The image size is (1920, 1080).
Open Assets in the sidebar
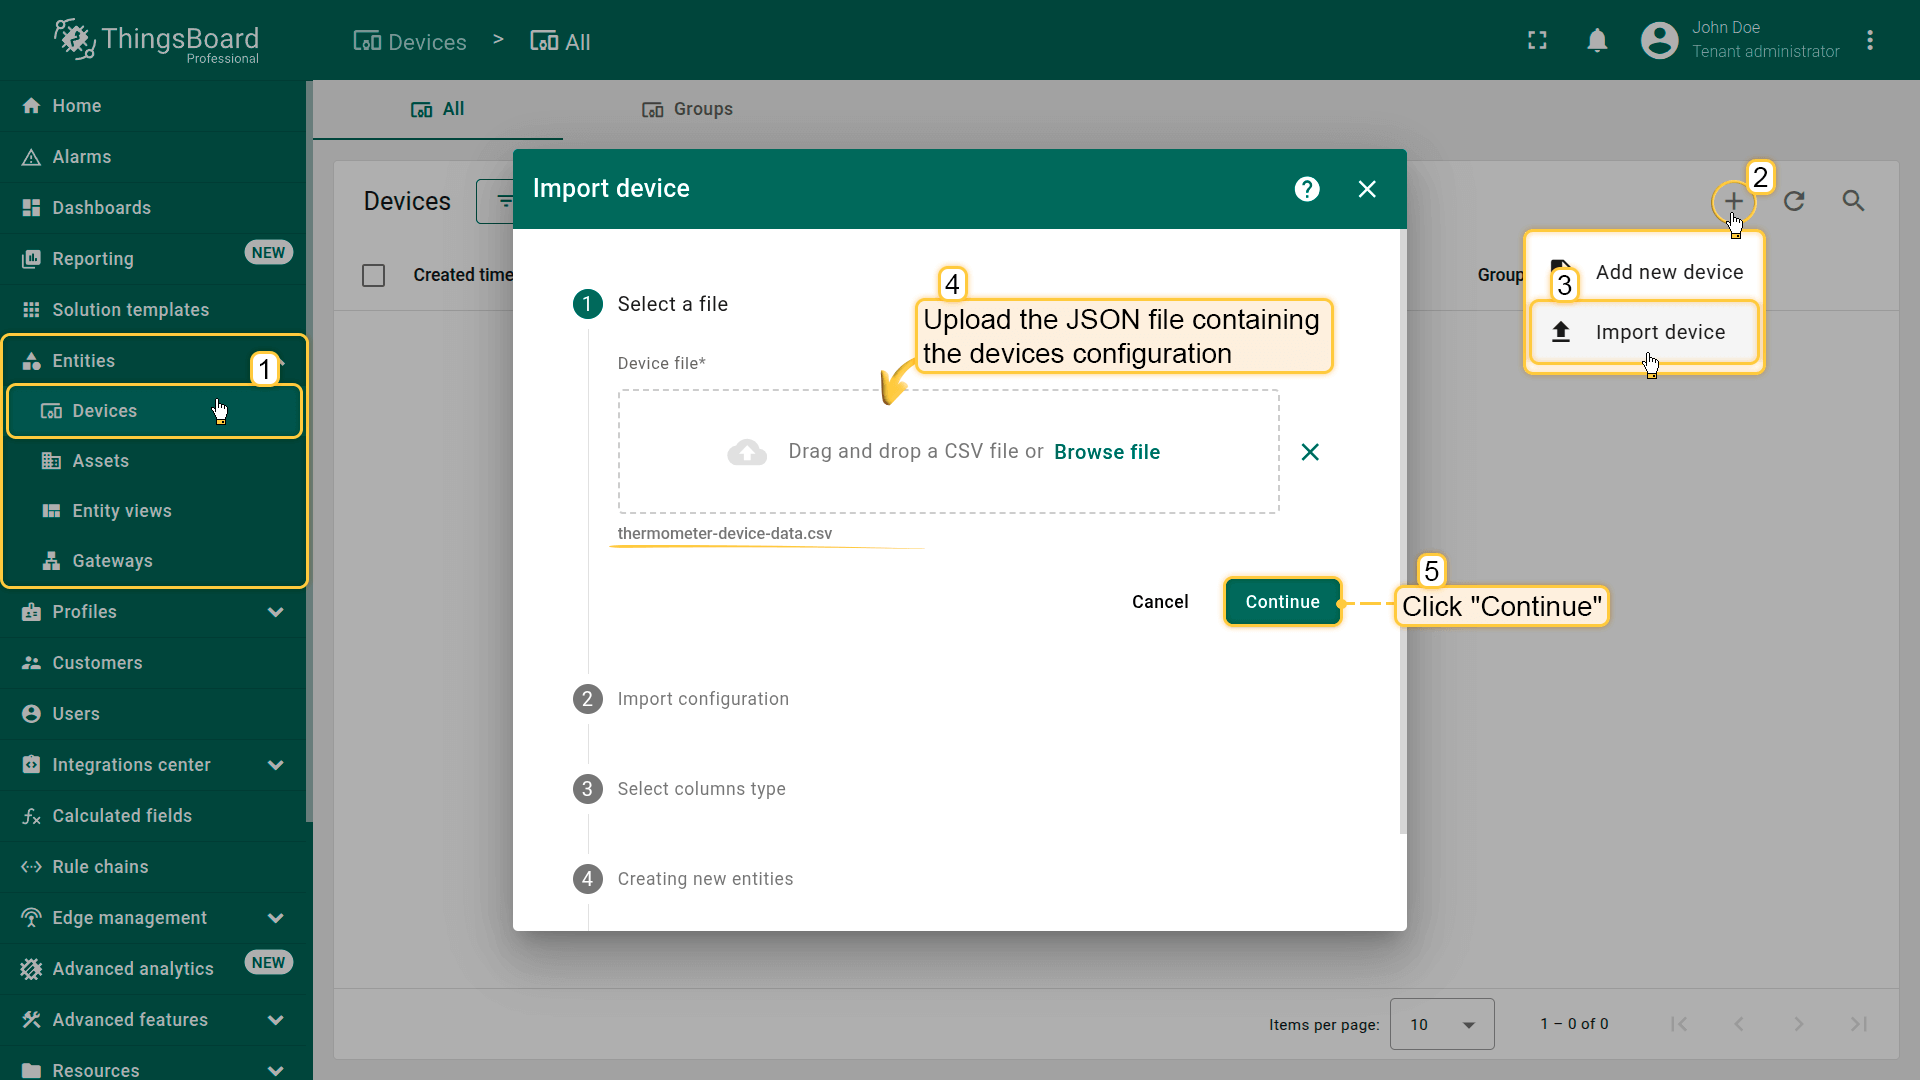(x=100, y=461)
